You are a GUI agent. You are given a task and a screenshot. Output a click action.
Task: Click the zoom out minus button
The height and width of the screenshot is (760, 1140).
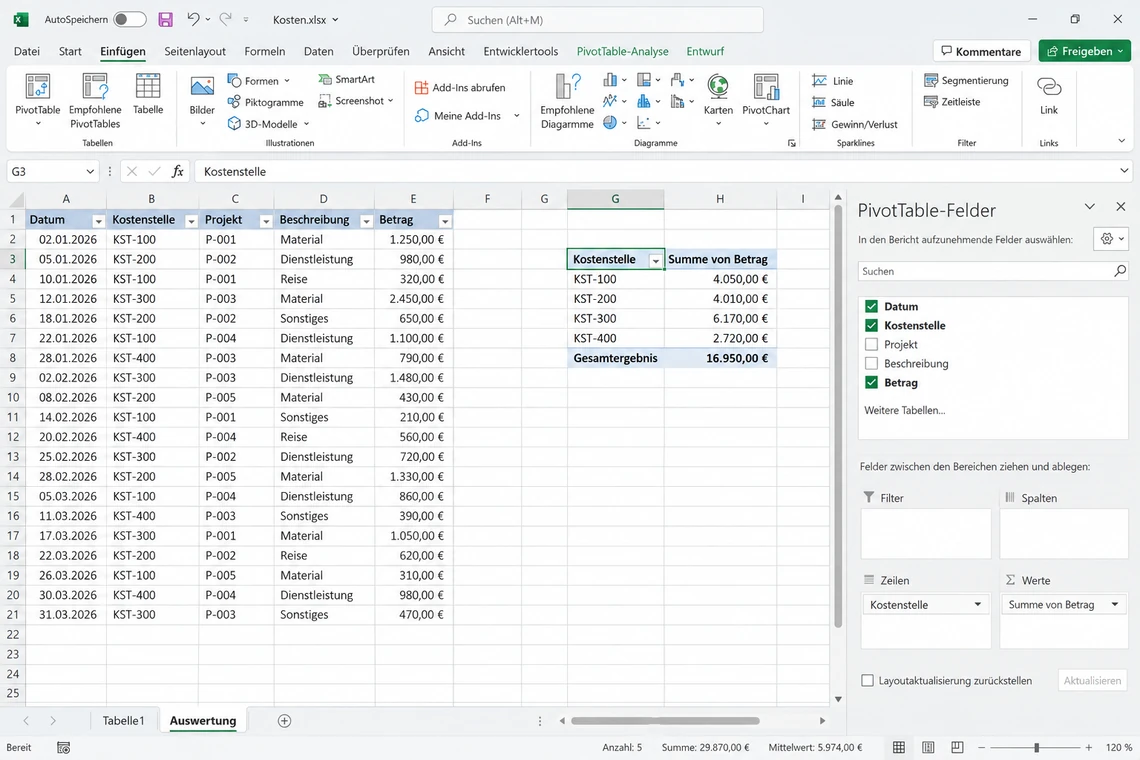(x=982, y=748)
